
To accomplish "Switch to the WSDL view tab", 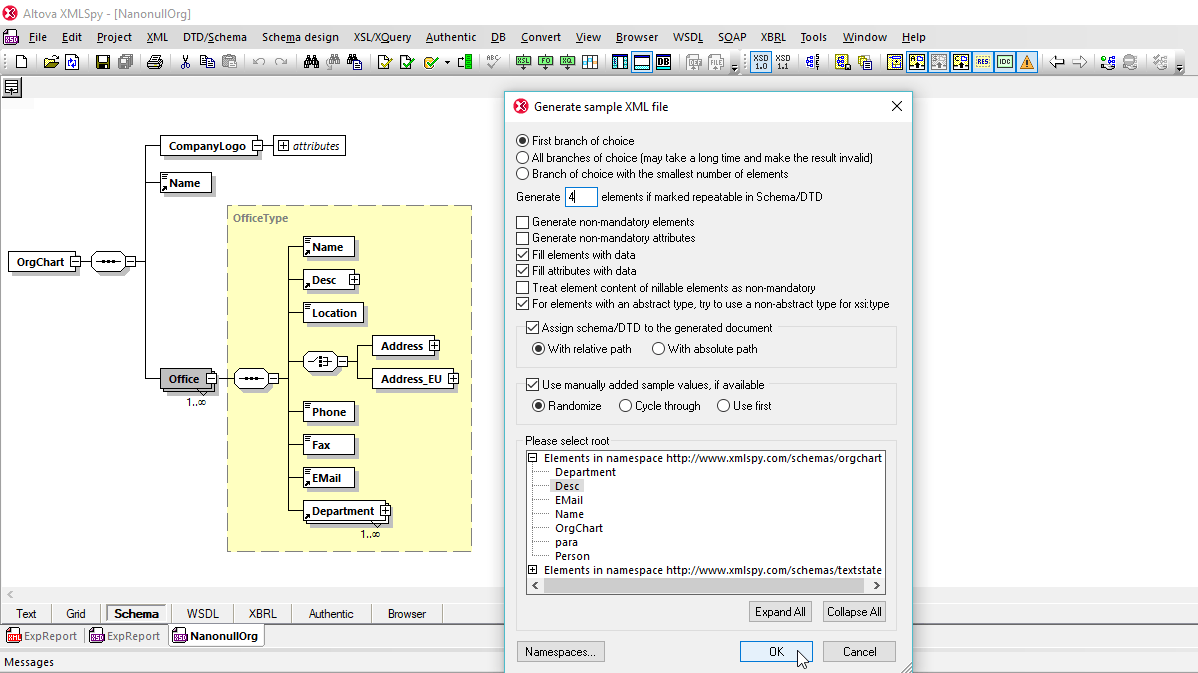I will [x=202, y=614].
